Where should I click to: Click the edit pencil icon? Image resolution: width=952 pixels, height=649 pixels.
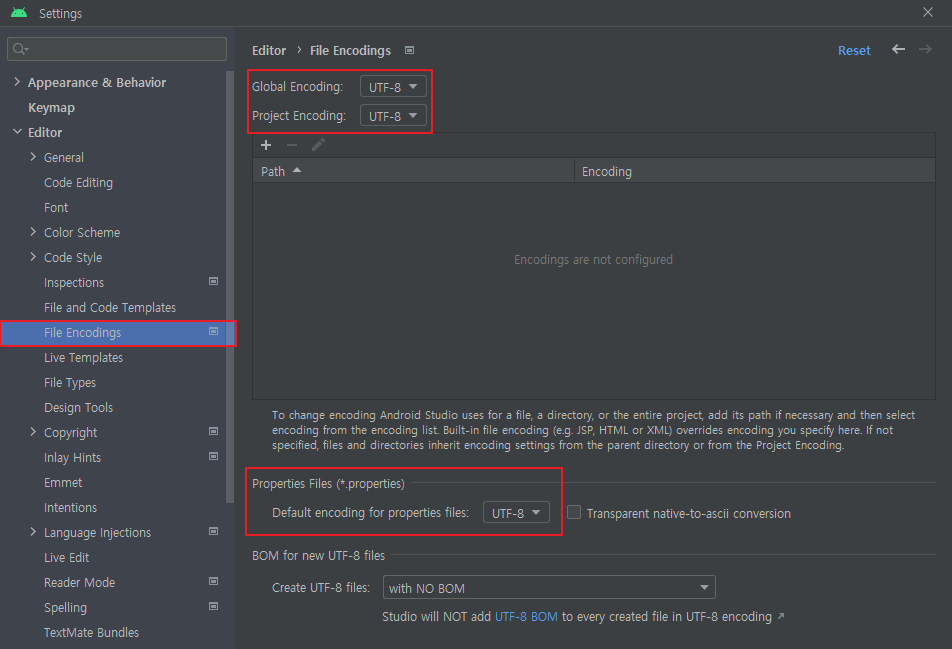318,145
